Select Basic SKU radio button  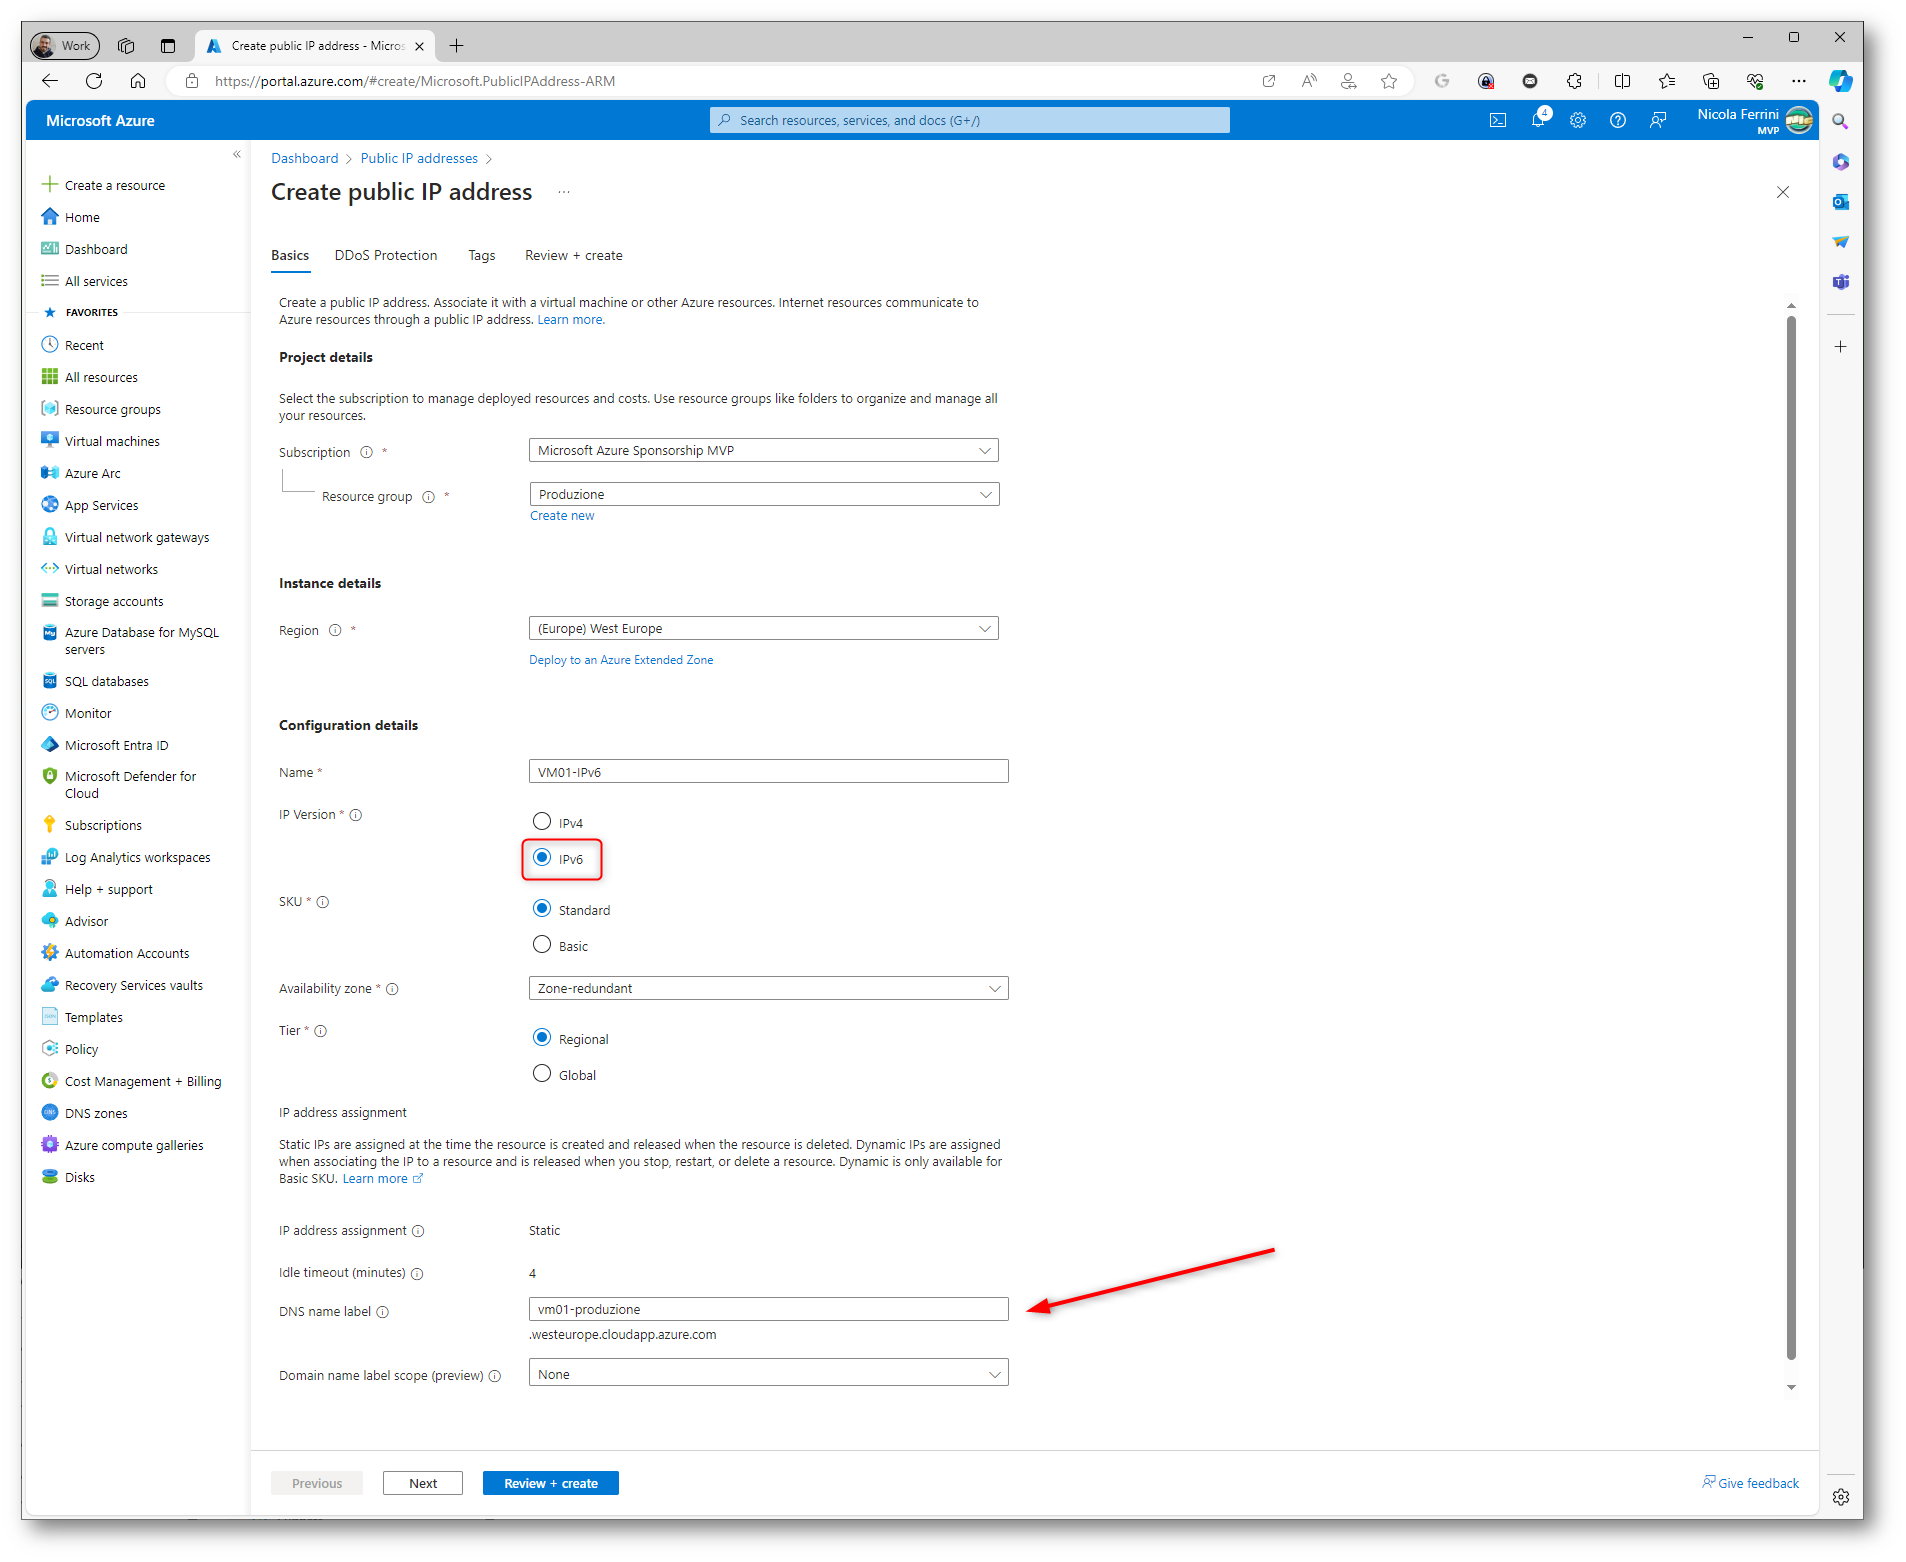(x=542, y=944)
